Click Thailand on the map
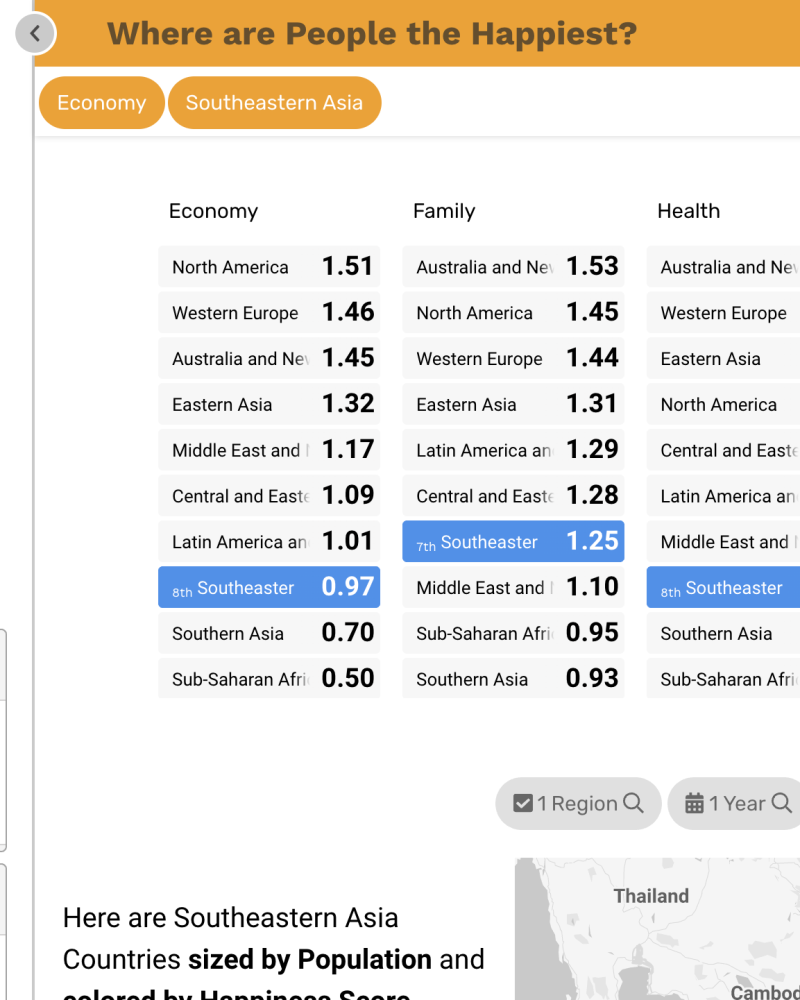 coord(651,896)
